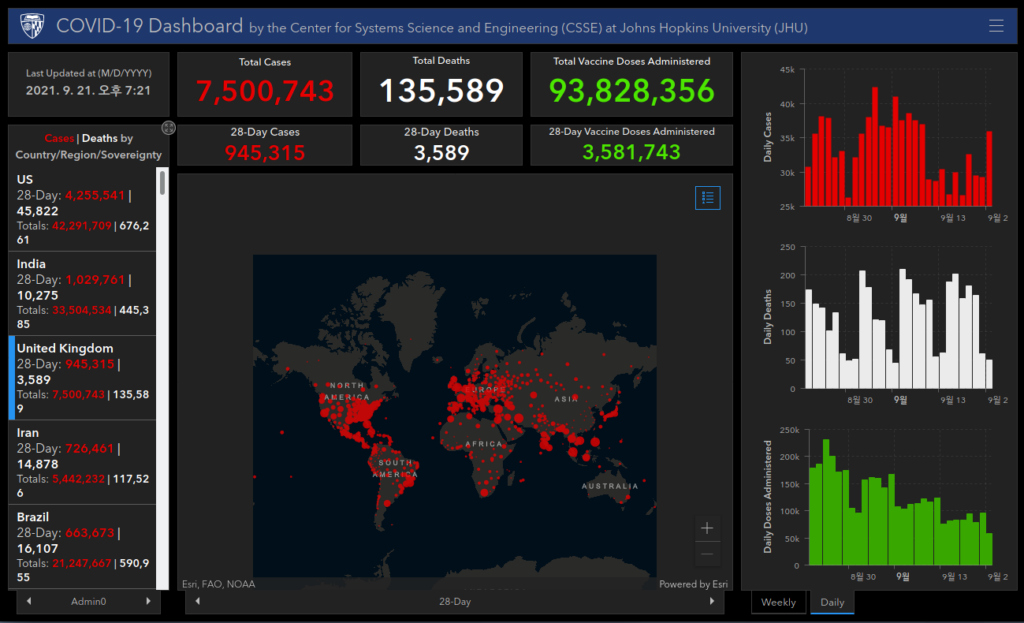This screenshot has height=623, width=1024.
Task: Zoom out on the map
Action: tap(707, 554)
